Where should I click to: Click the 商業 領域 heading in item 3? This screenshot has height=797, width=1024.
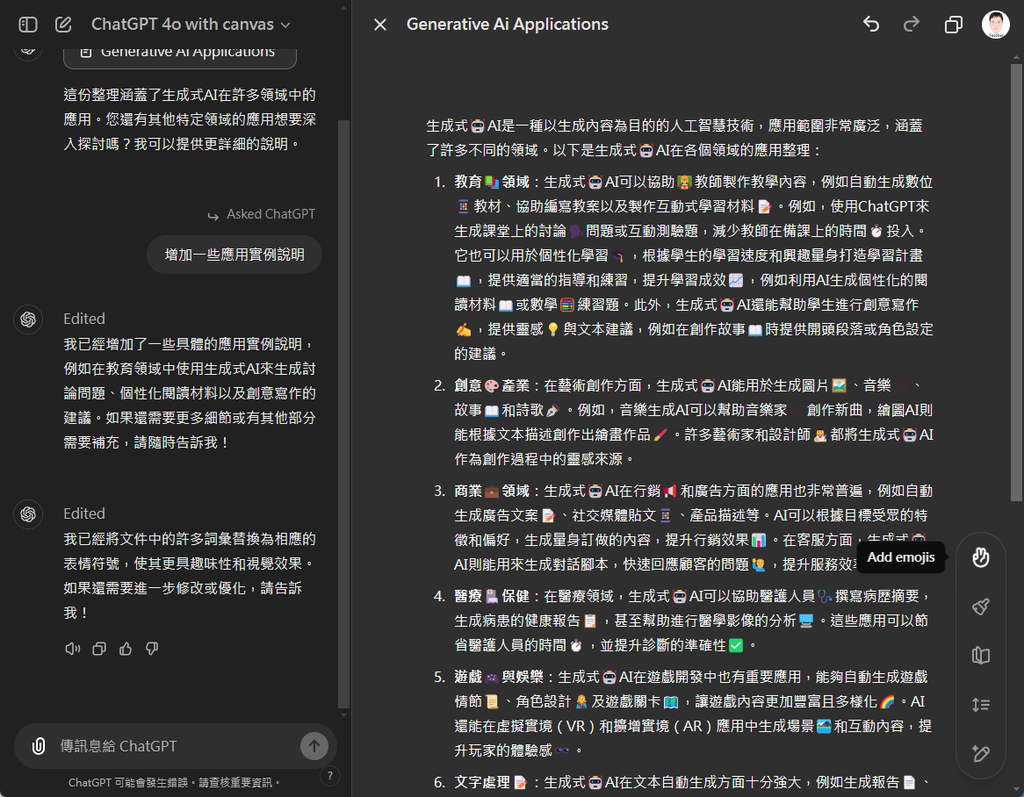tap(492, 491)
